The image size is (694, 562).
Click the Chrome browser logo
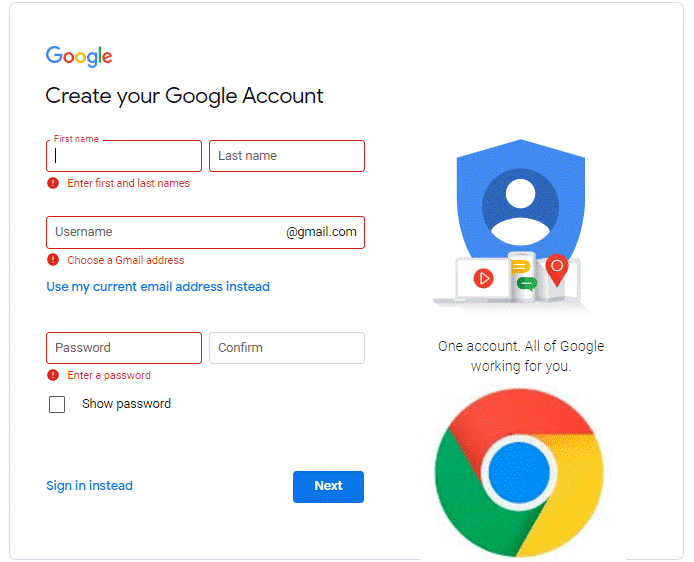tap(519, 472)
